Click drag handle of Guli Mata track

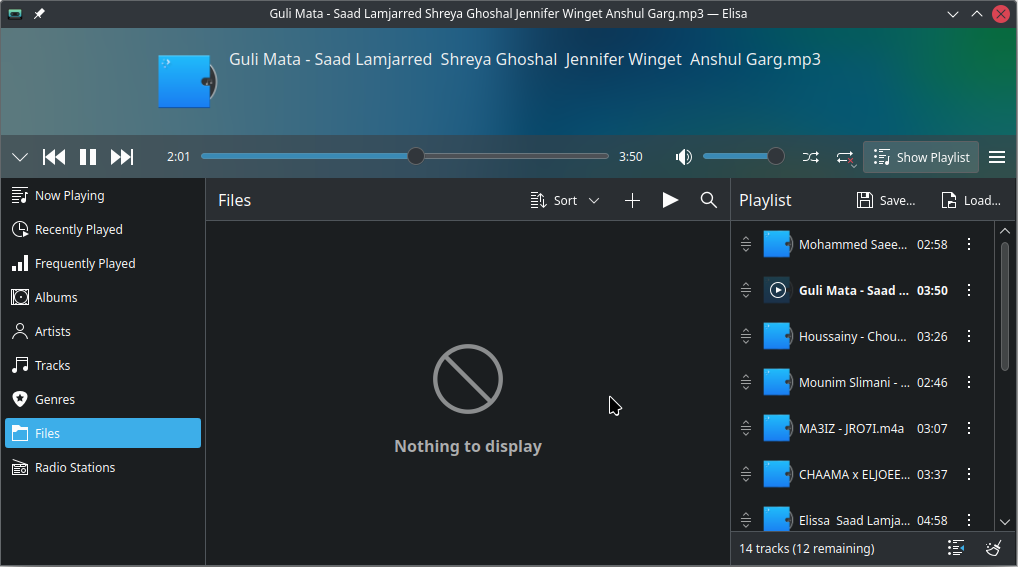click(x=746, y=290)
